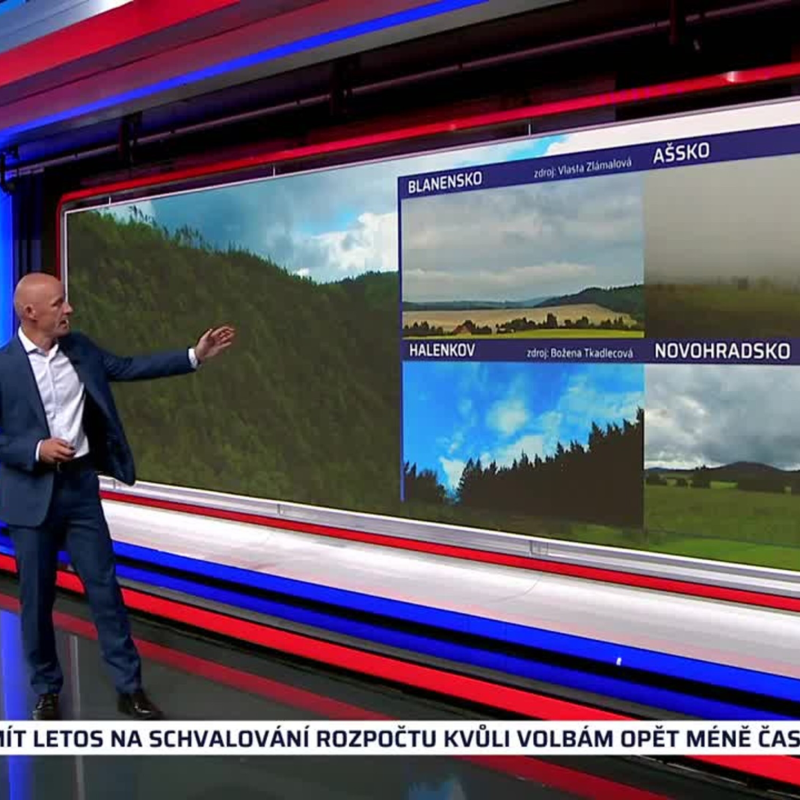800x800 pixels.
Task: Select the NOVOHRADSKO region label
Action: [721, 349]
